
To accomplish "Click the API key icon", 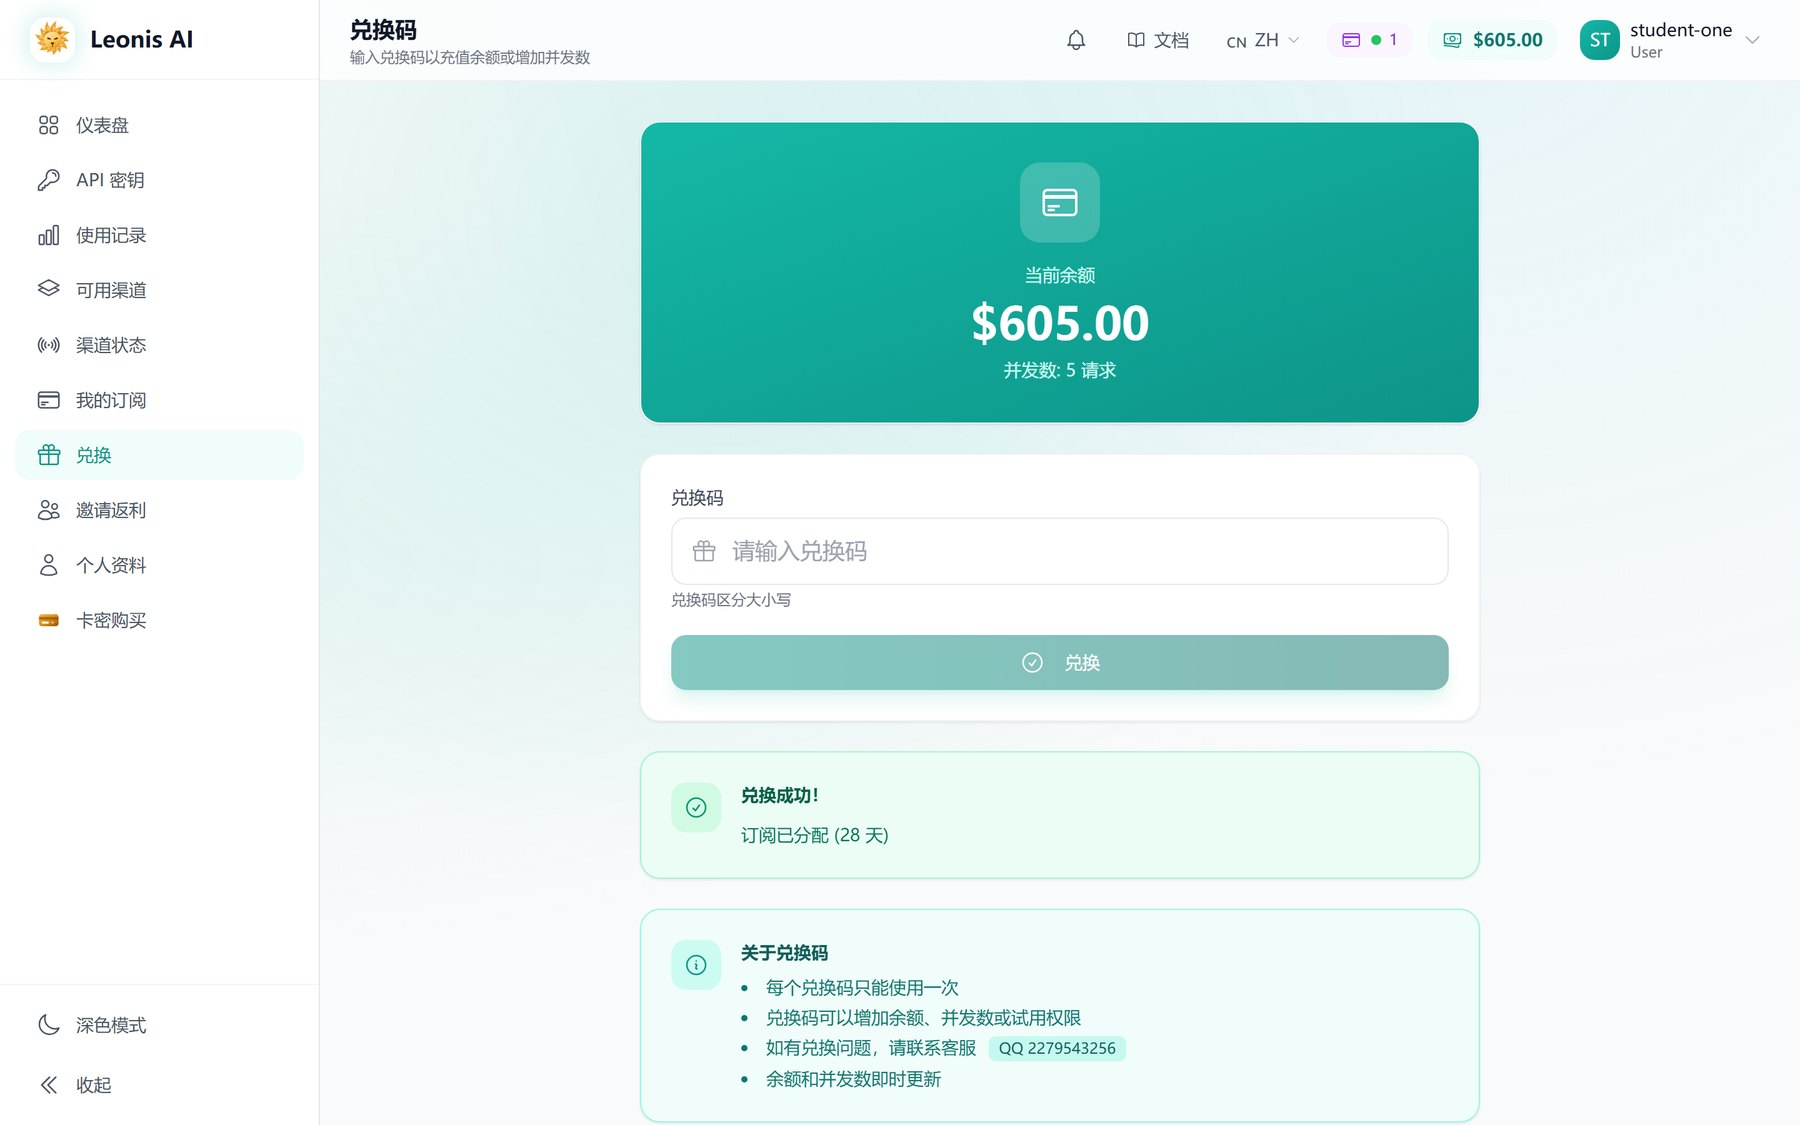I will (48, 180).
